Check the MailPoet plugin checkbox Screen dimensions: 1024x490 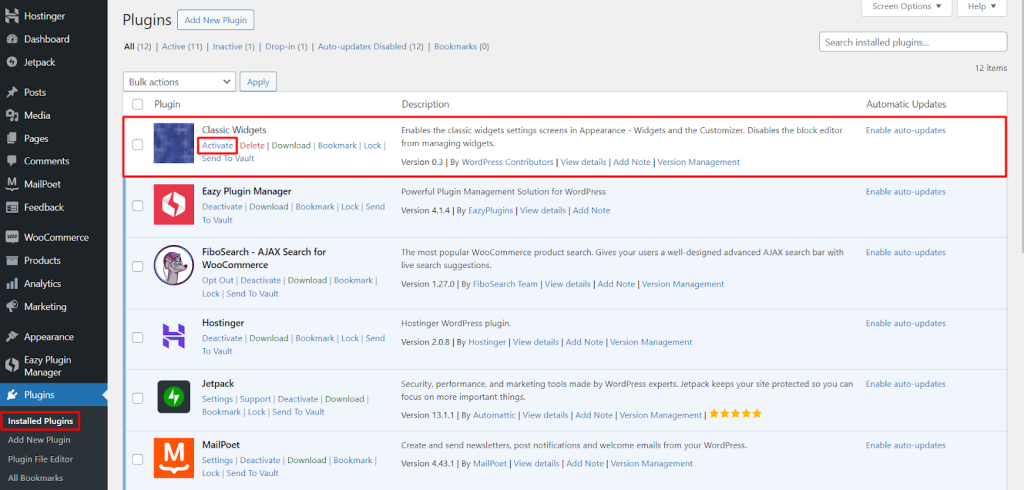tap(138, 459)
